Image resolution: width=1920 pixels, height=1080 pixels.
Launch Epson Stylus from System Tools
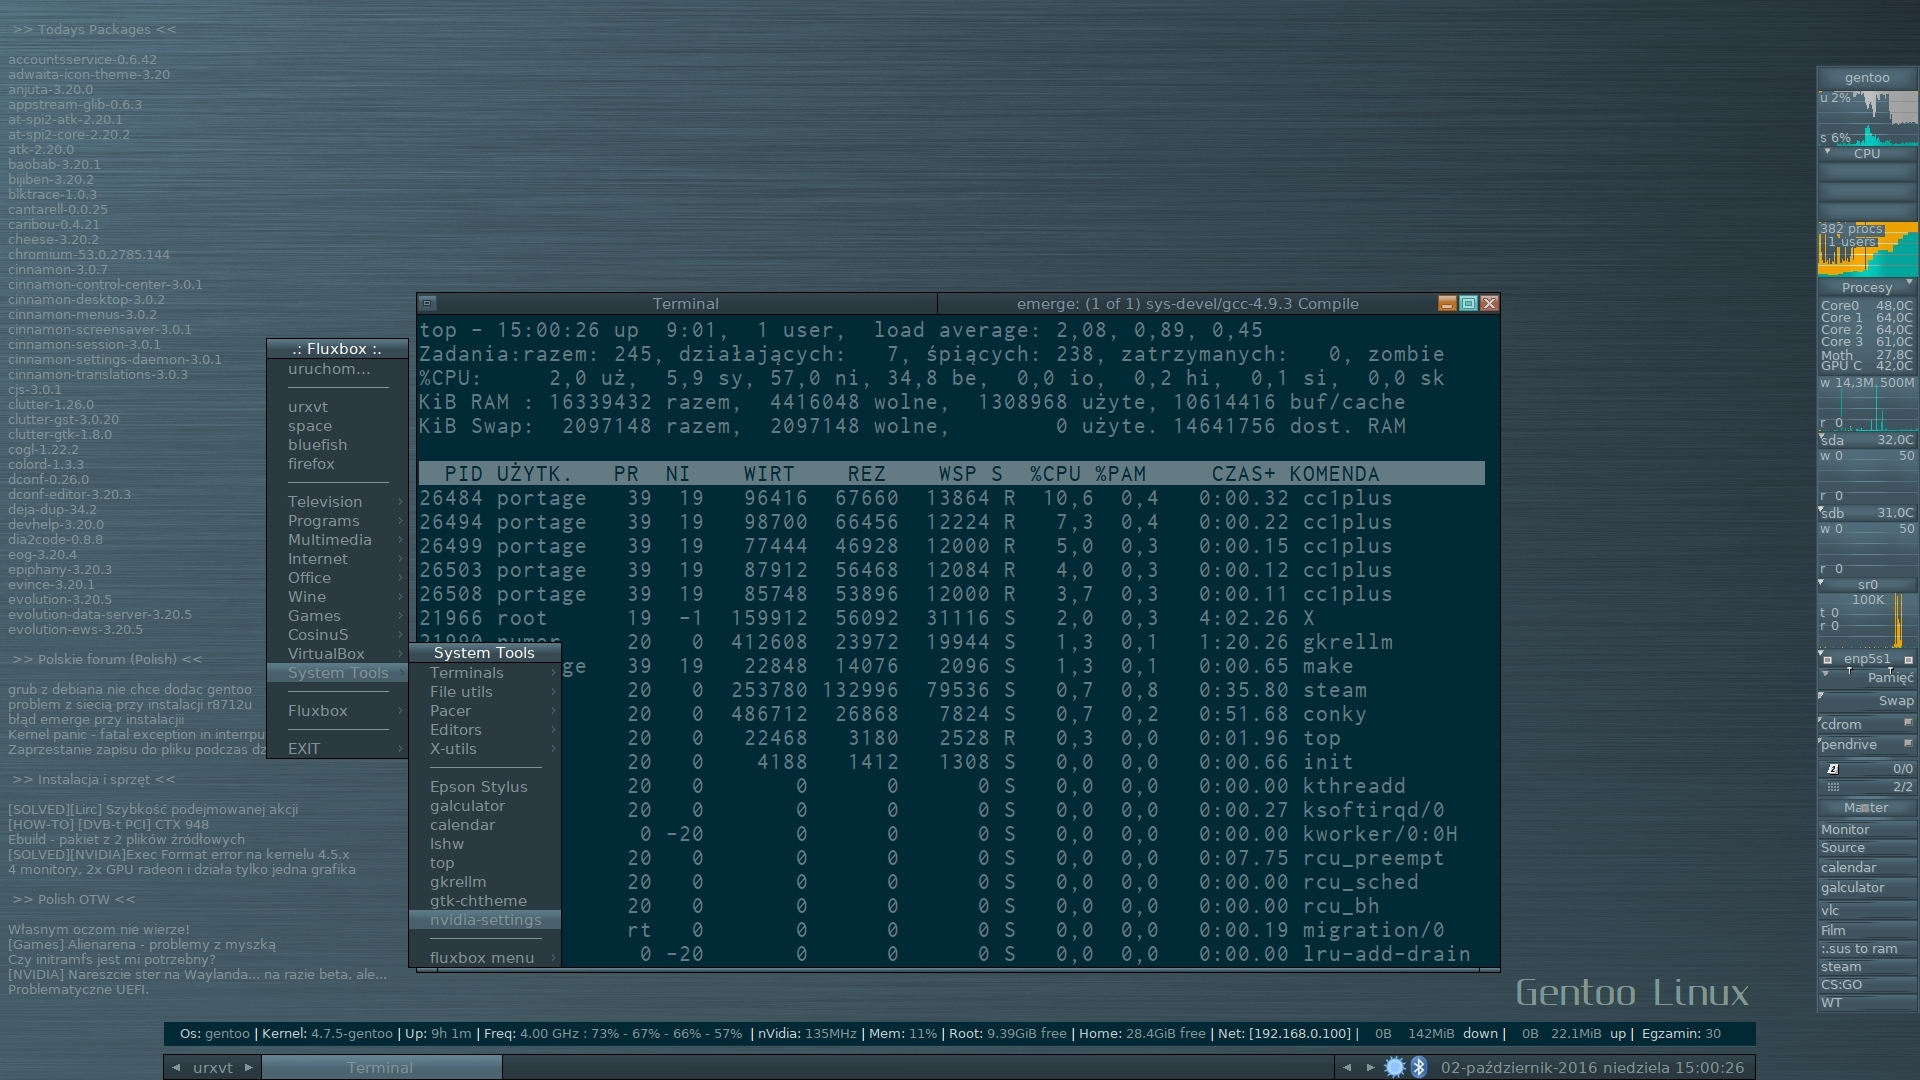click(x=485, y=787)
